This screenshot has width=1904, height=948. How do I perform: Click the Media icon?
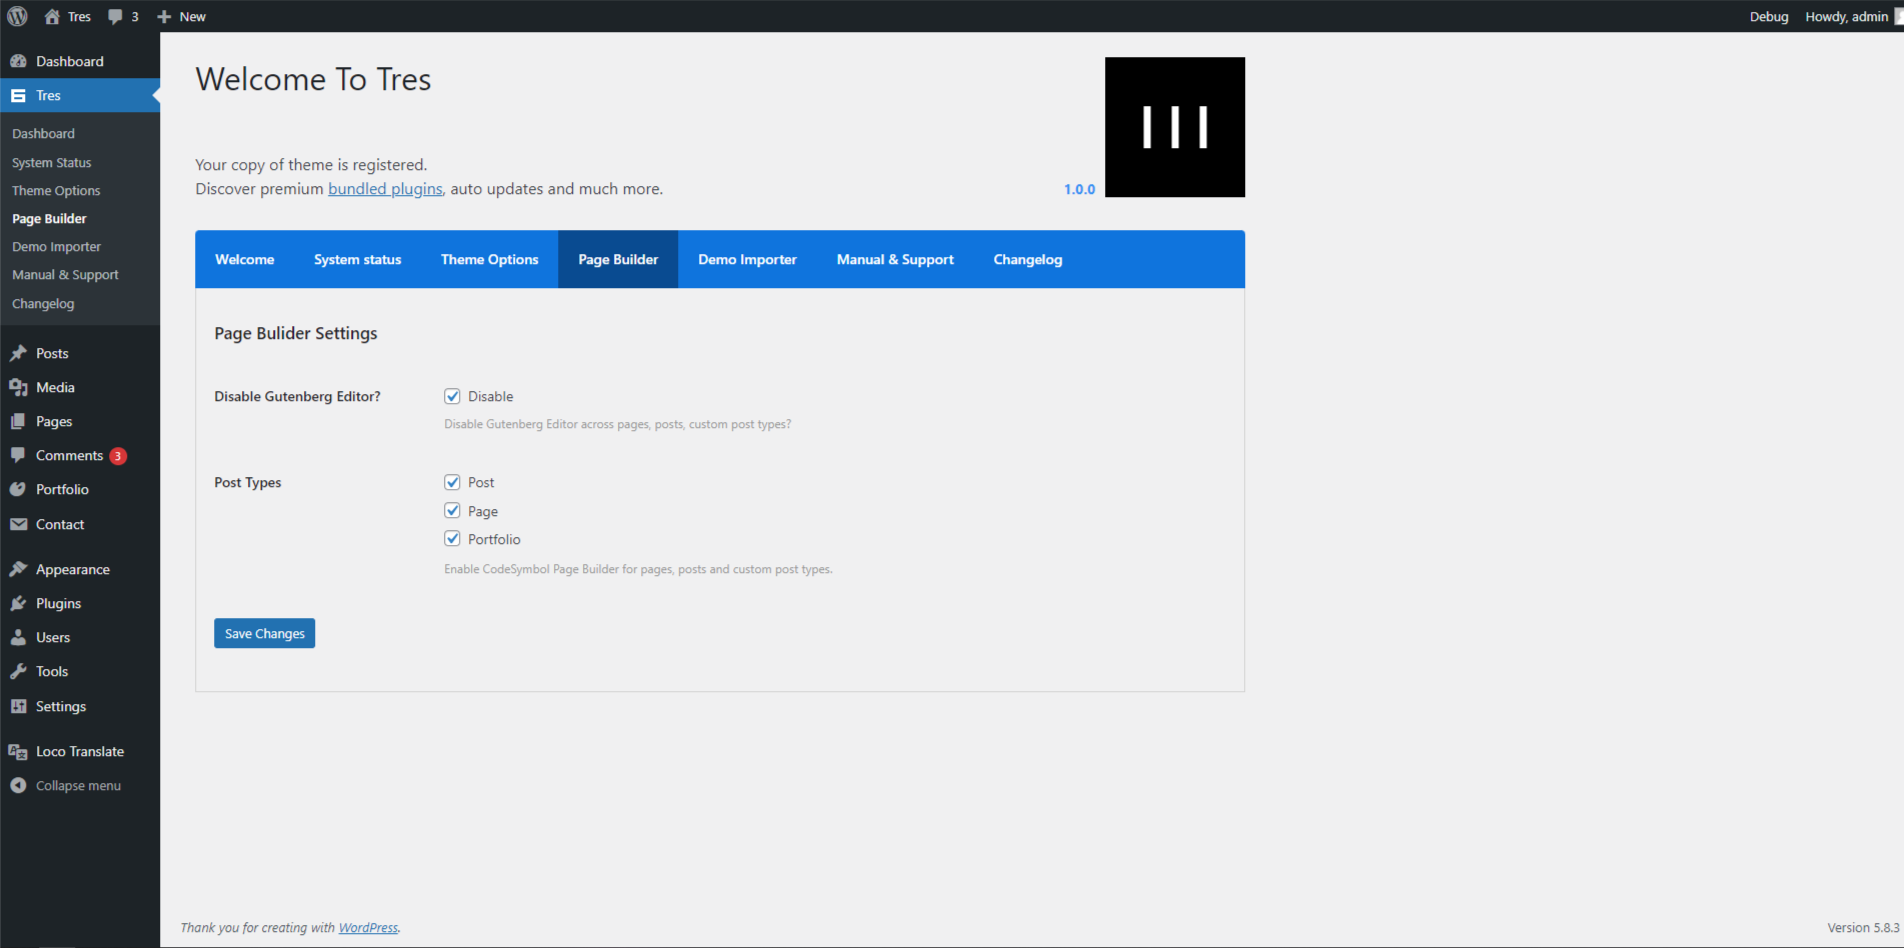(18, 388)
